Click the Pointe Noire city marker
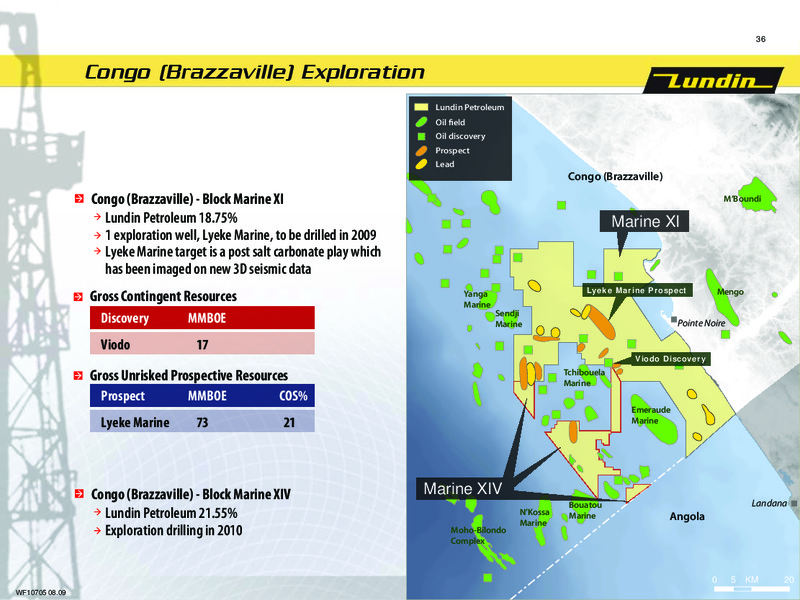The width and height of the screenshot is (800, 600). click(x=674, y=319)
